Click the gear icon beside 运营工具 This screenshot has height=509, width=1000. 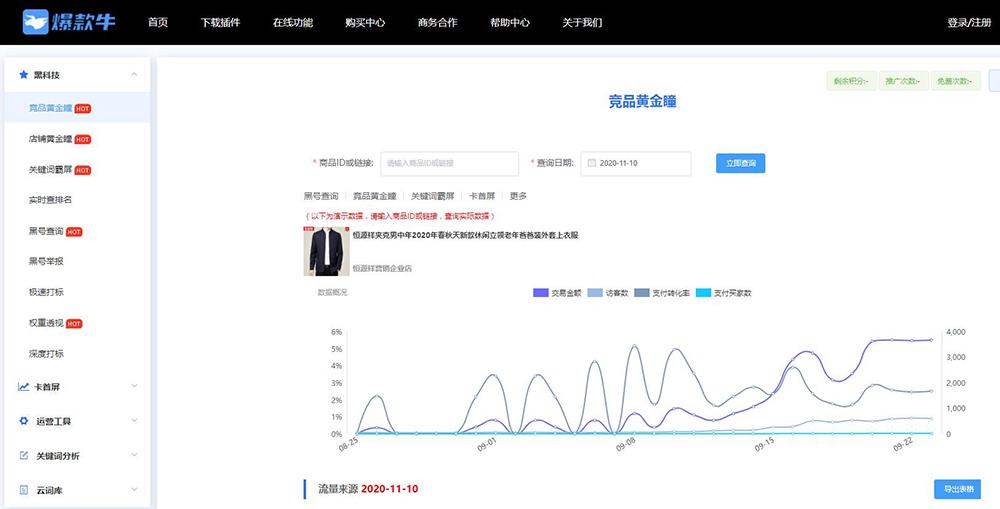[x=24, y=421]
